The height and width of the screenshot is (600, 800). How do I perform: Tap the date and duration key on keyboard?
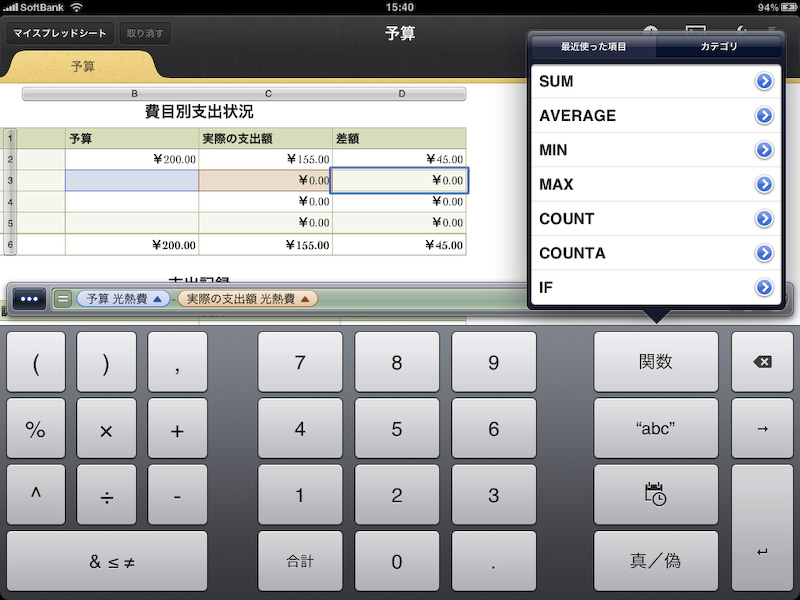(656, 494)
